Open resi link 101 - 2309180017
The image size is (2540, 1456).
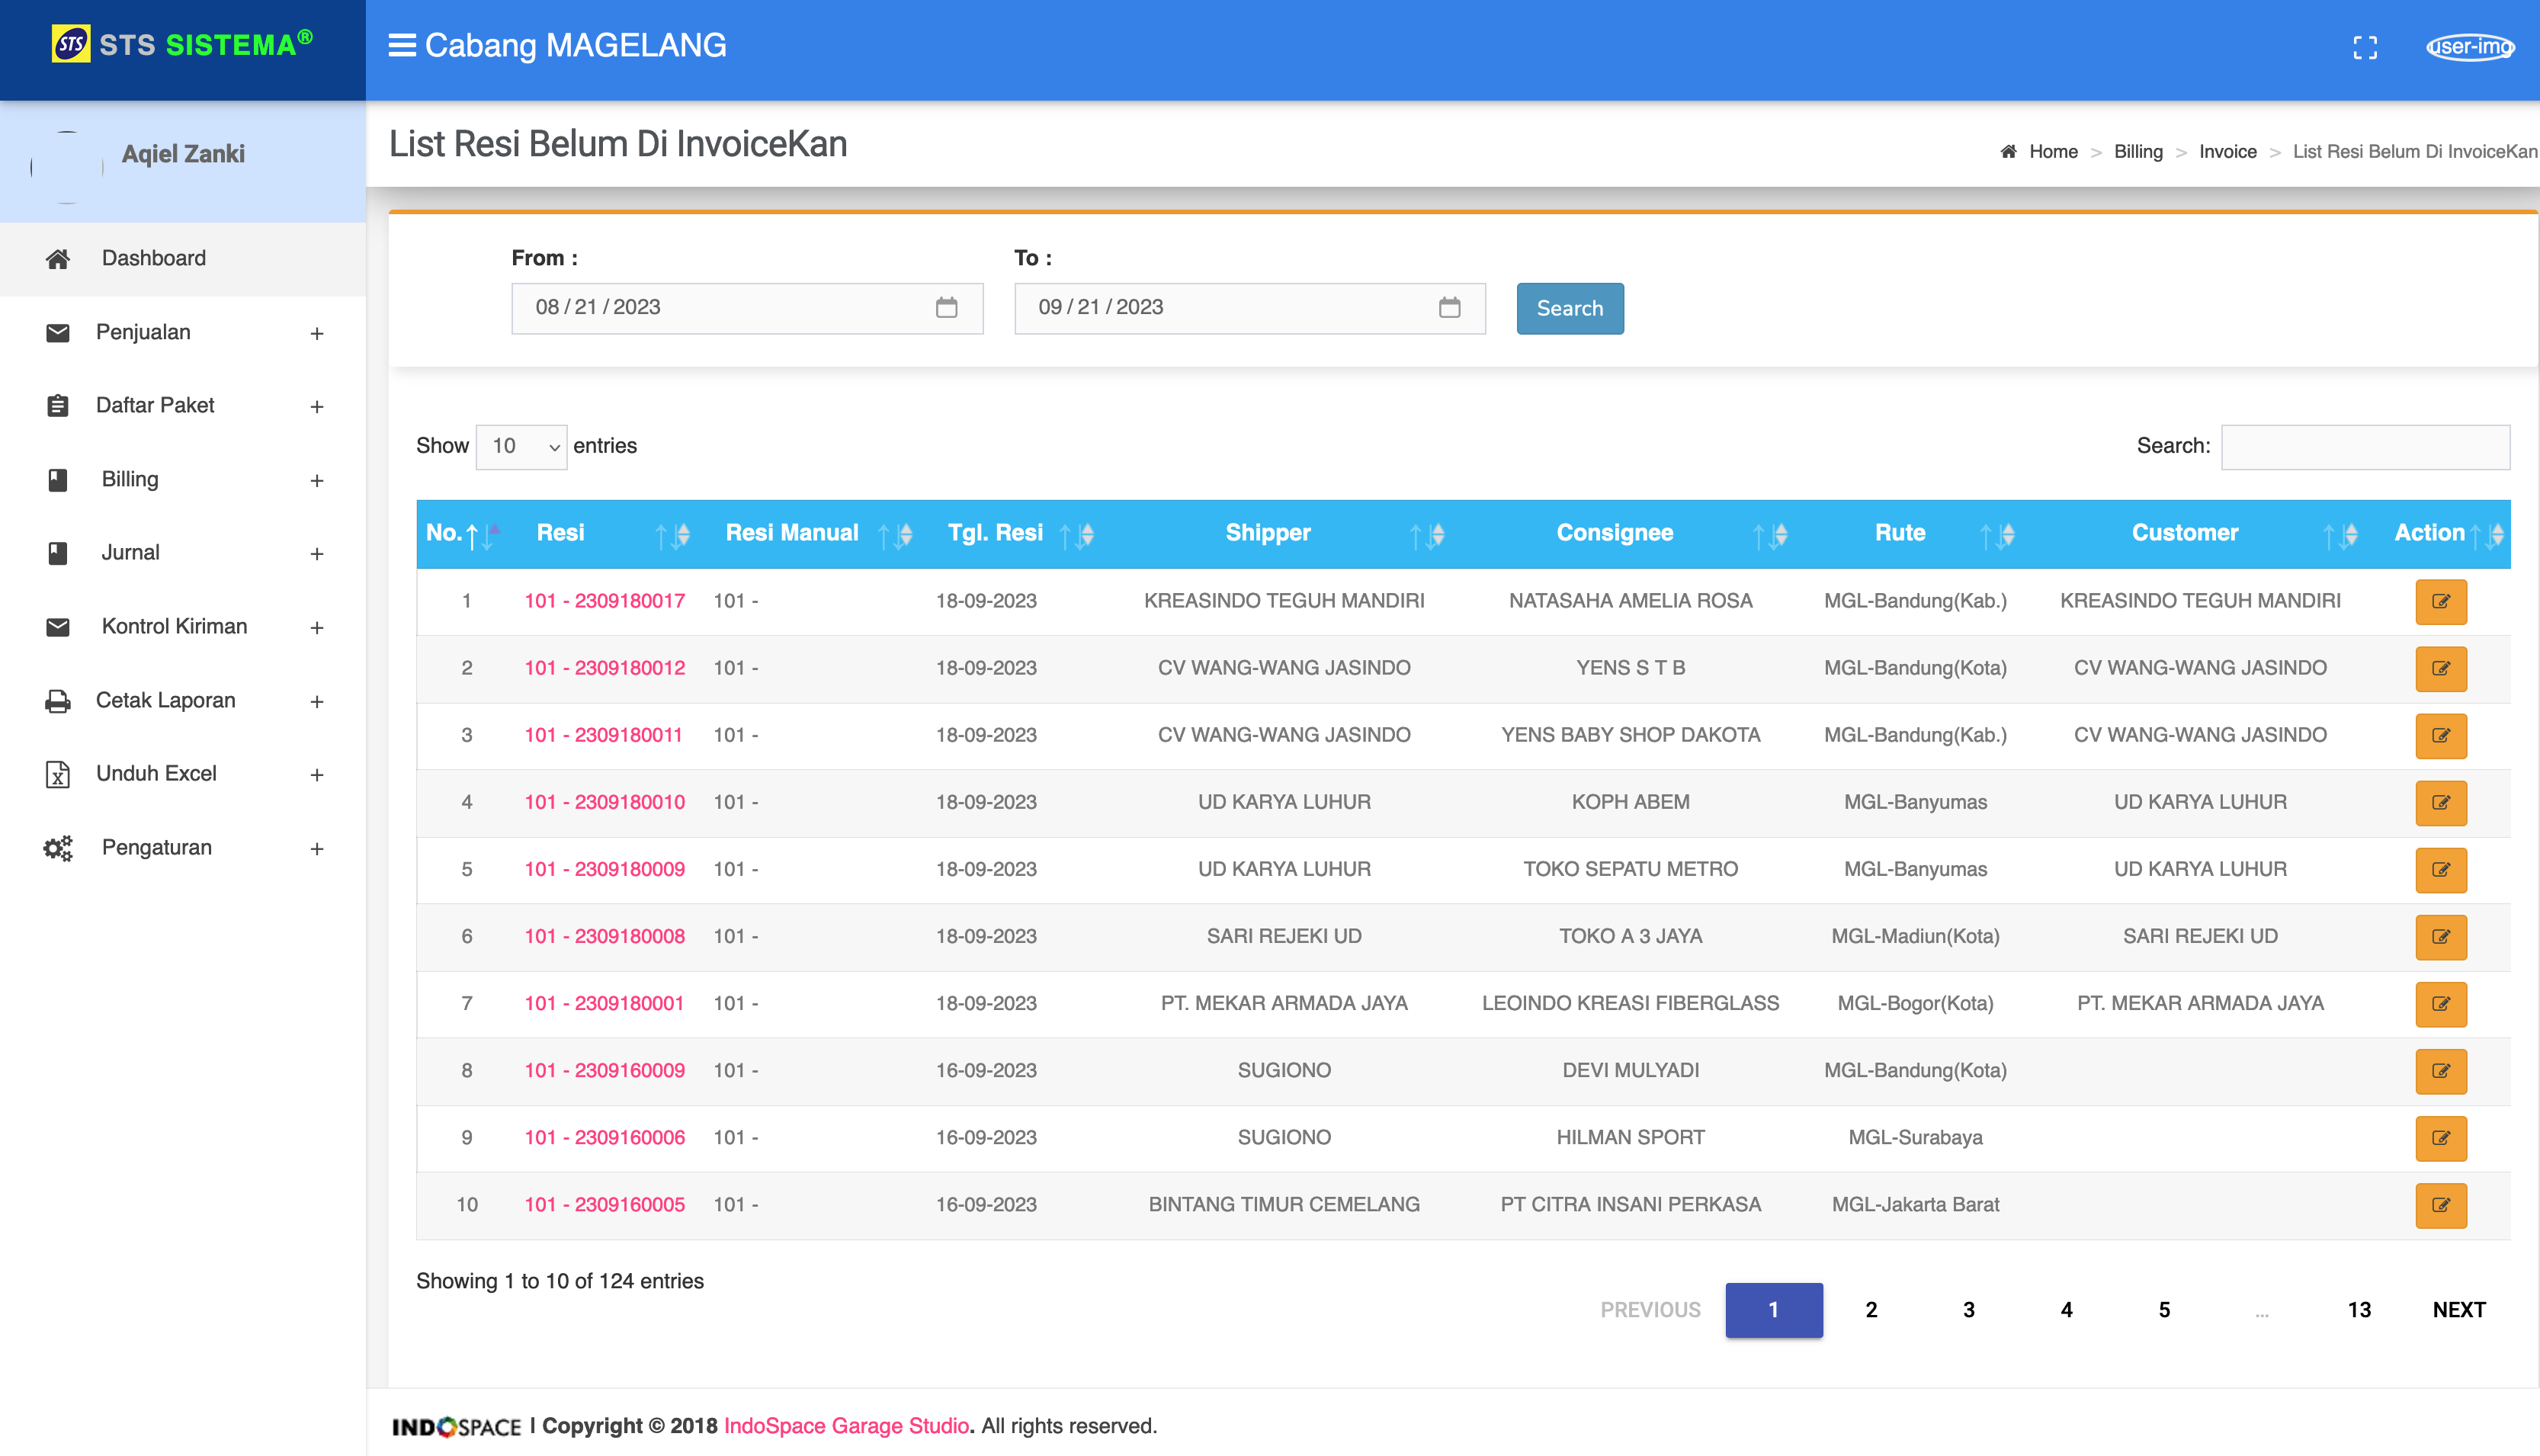pyautogui.click(x=604, y=601)
